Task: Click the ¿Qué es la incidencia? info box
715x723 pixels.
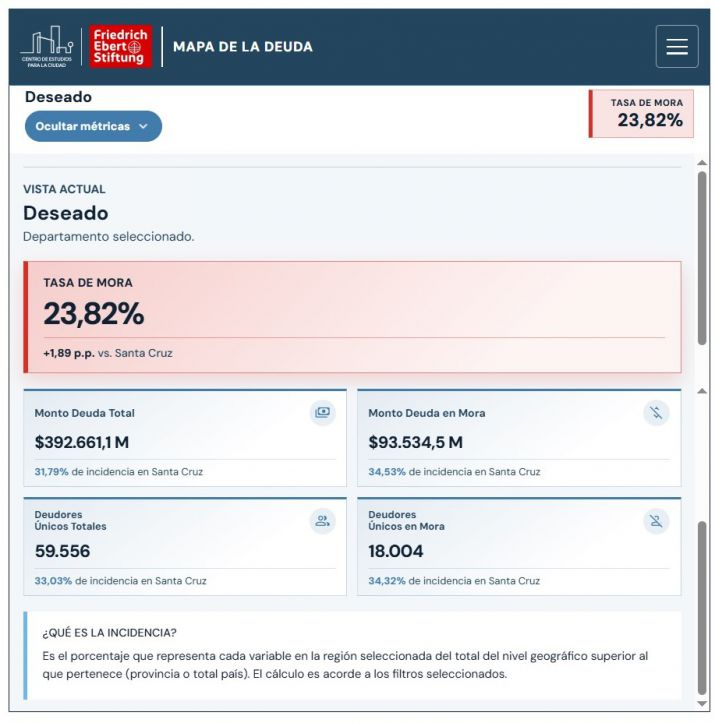Action: coord(352,655)
